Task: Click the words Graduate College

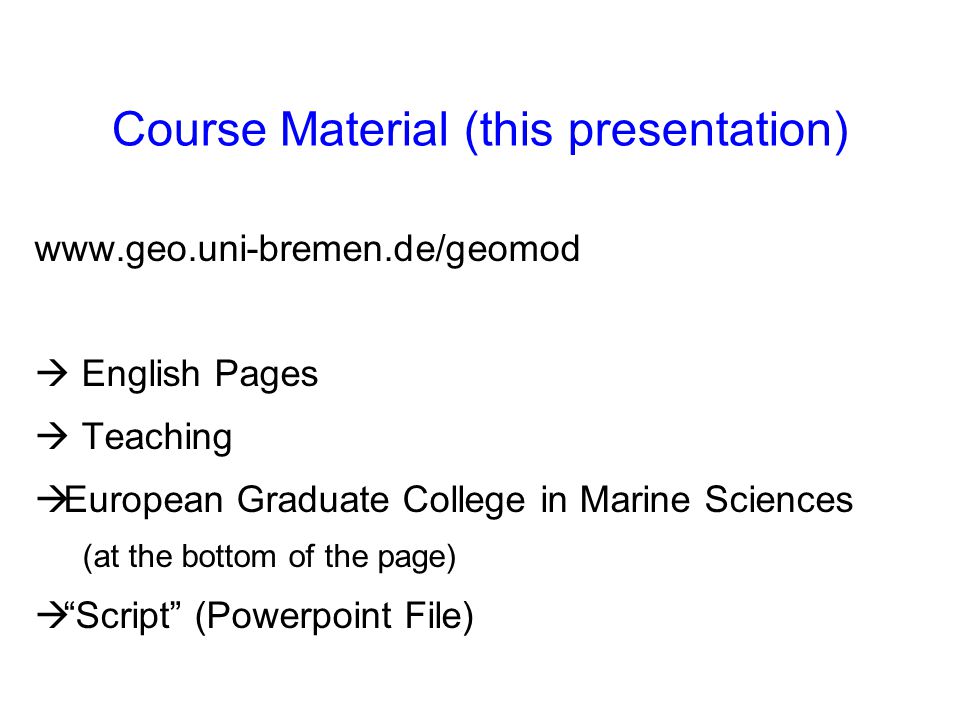Action: (x=381, y=500)
